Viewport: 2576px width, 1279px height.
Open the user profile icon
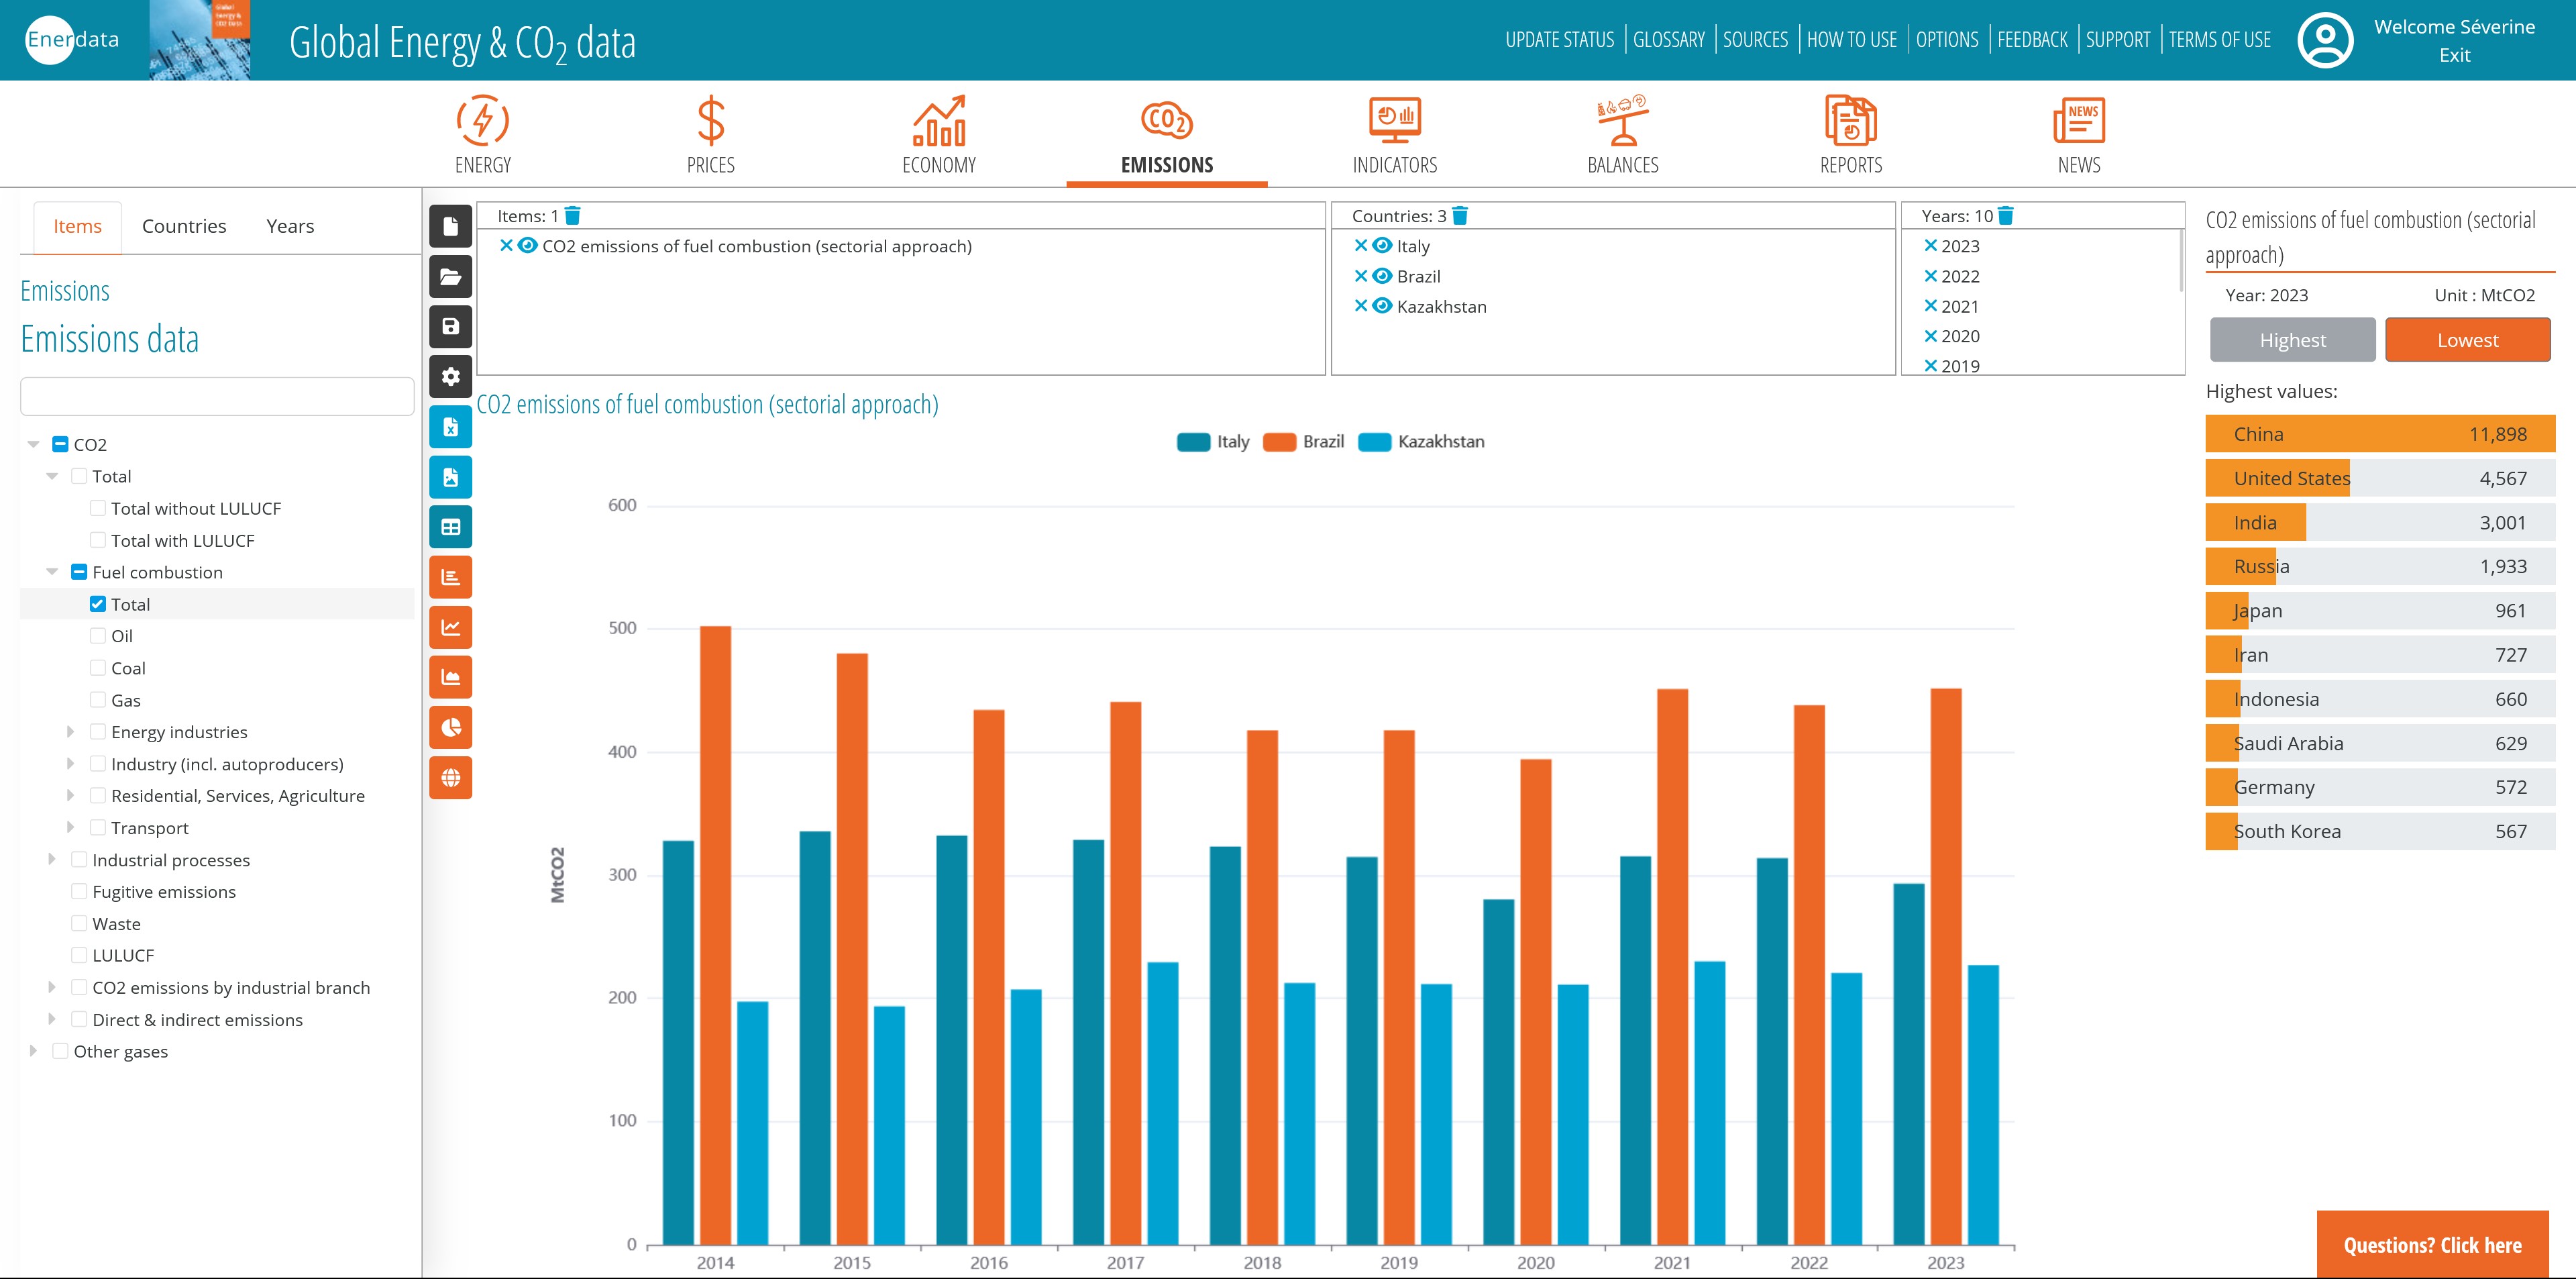(x=2325, y=40)
